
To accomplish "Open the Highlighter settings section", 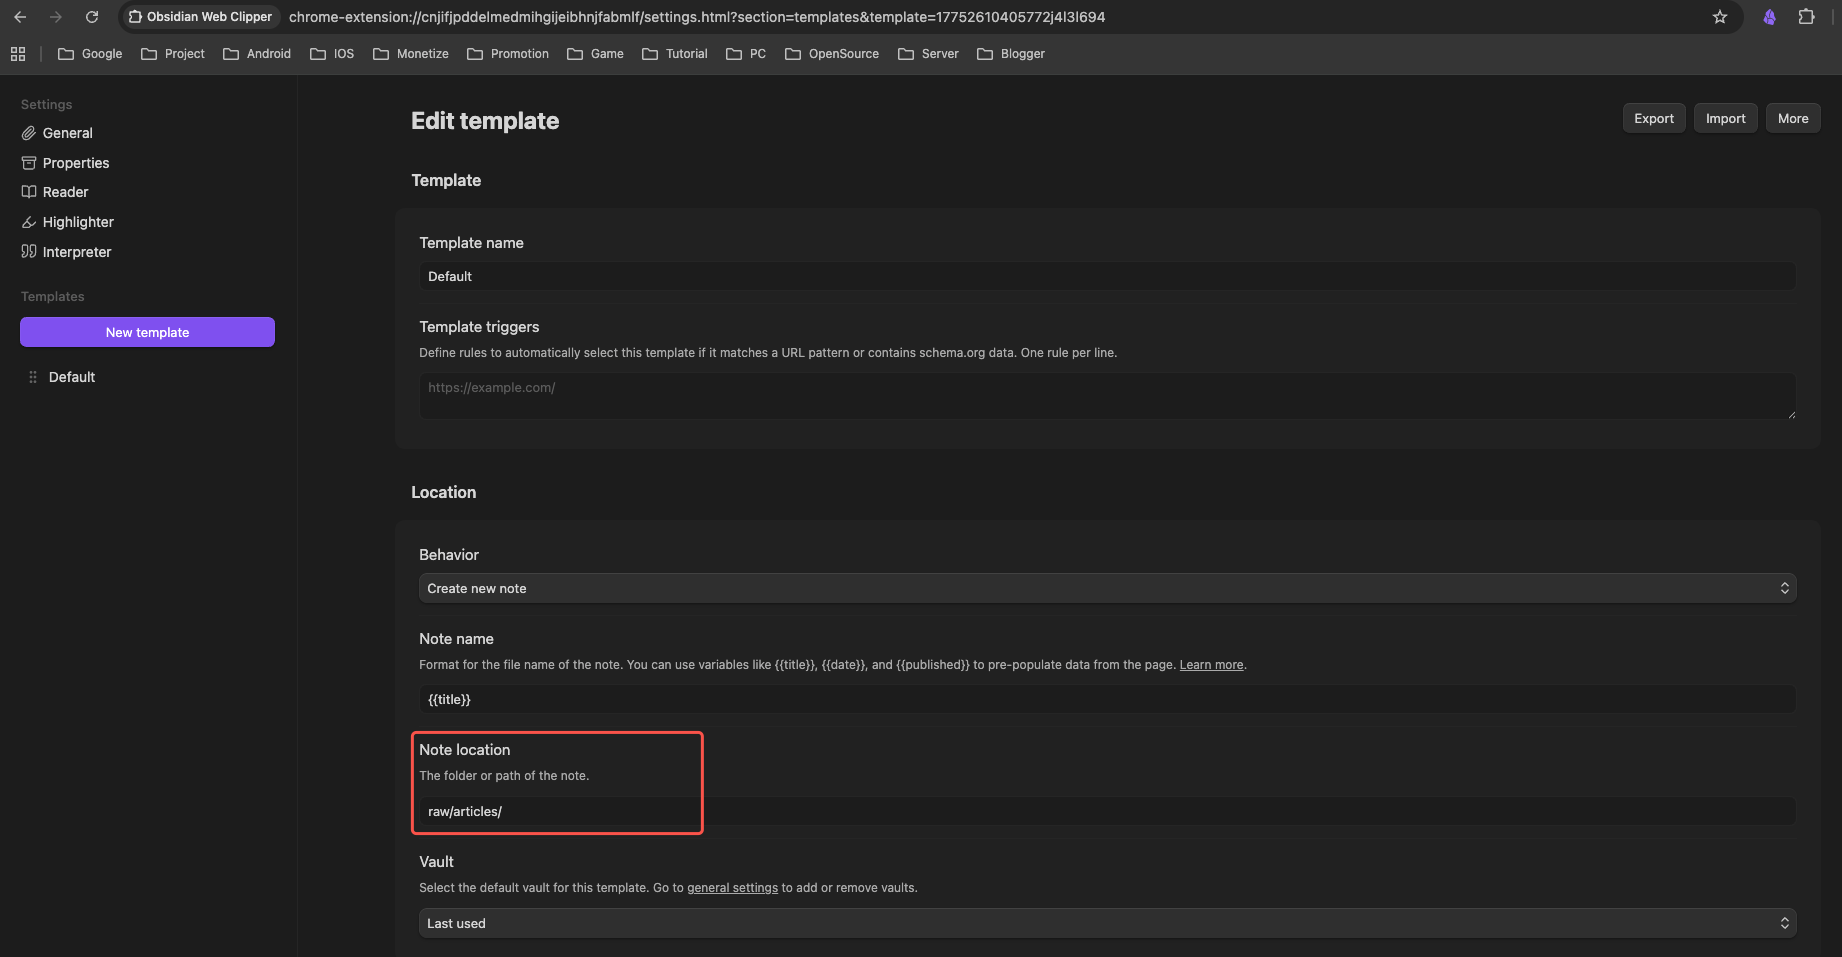I will click(x=78, y=222).
